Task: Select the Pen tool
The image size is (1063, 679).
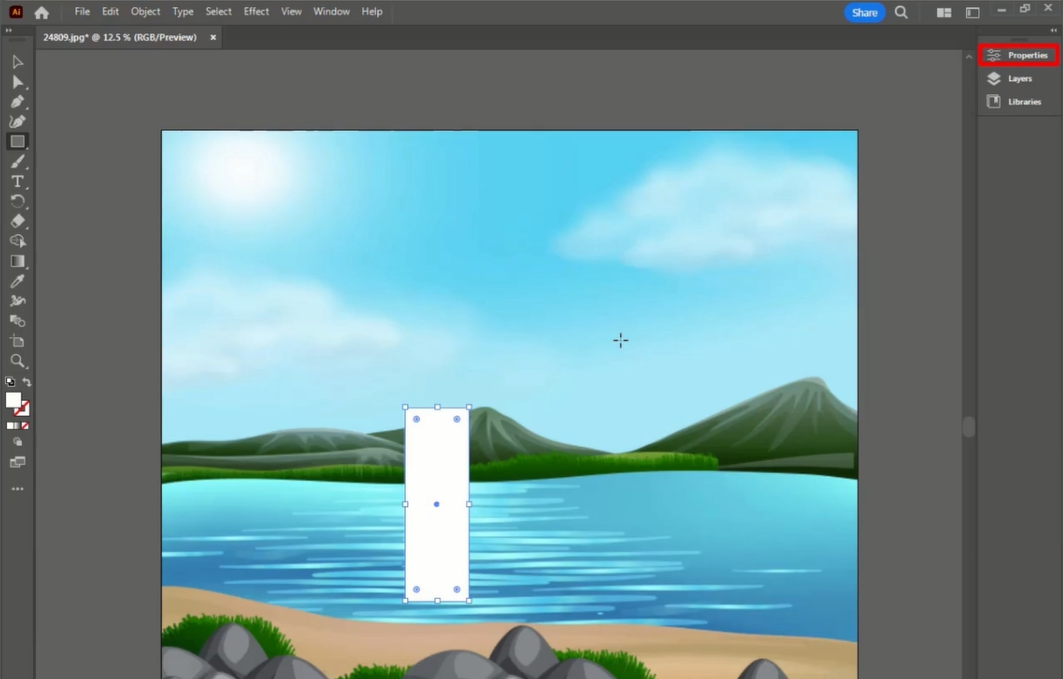Action: coord(17,102)
